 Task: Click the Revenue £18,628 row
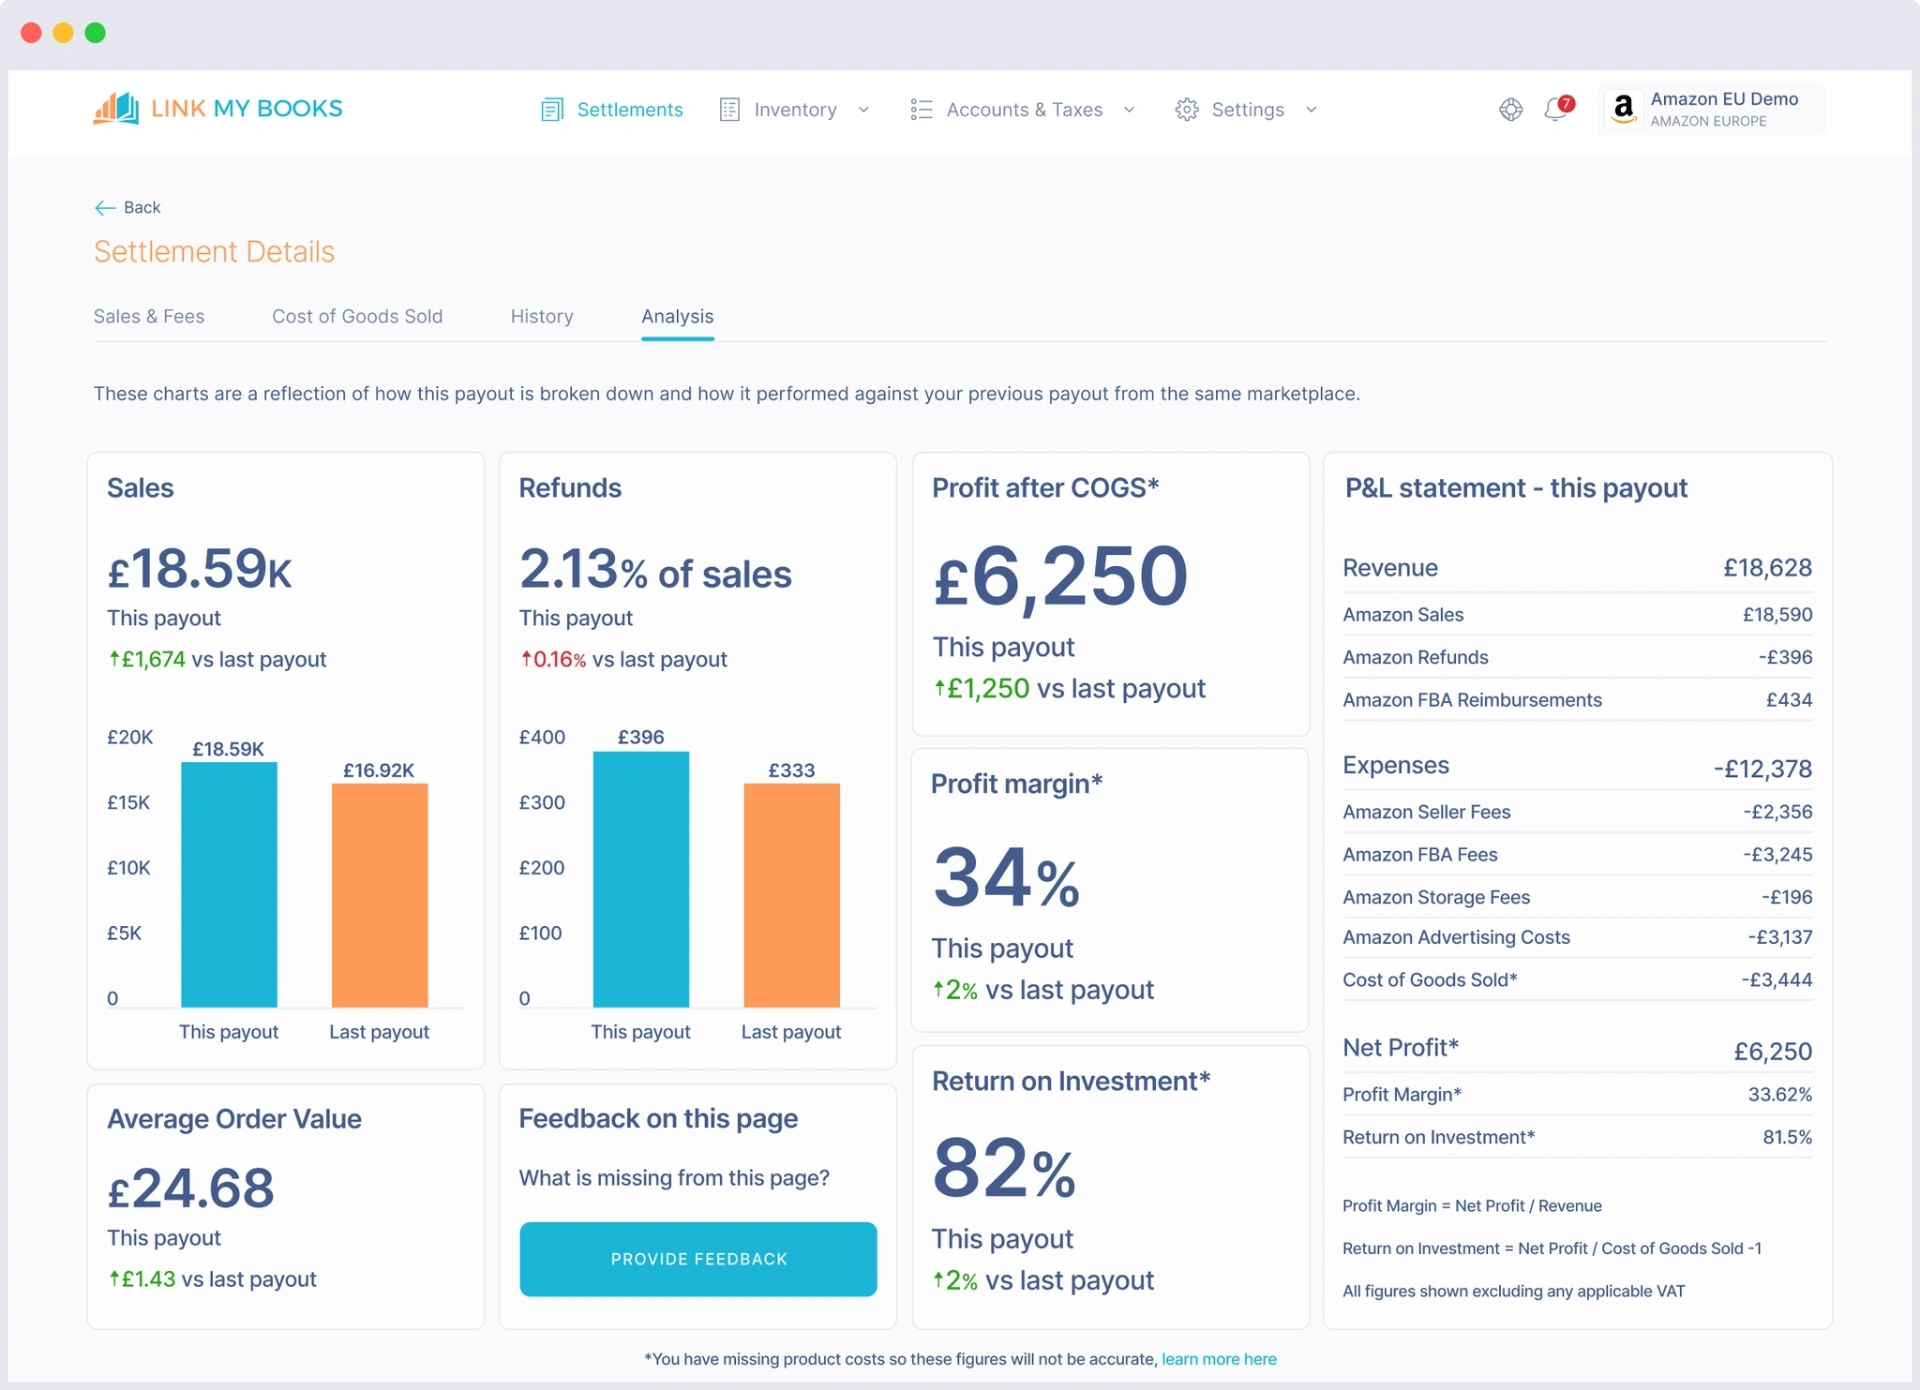[1577, 568]
